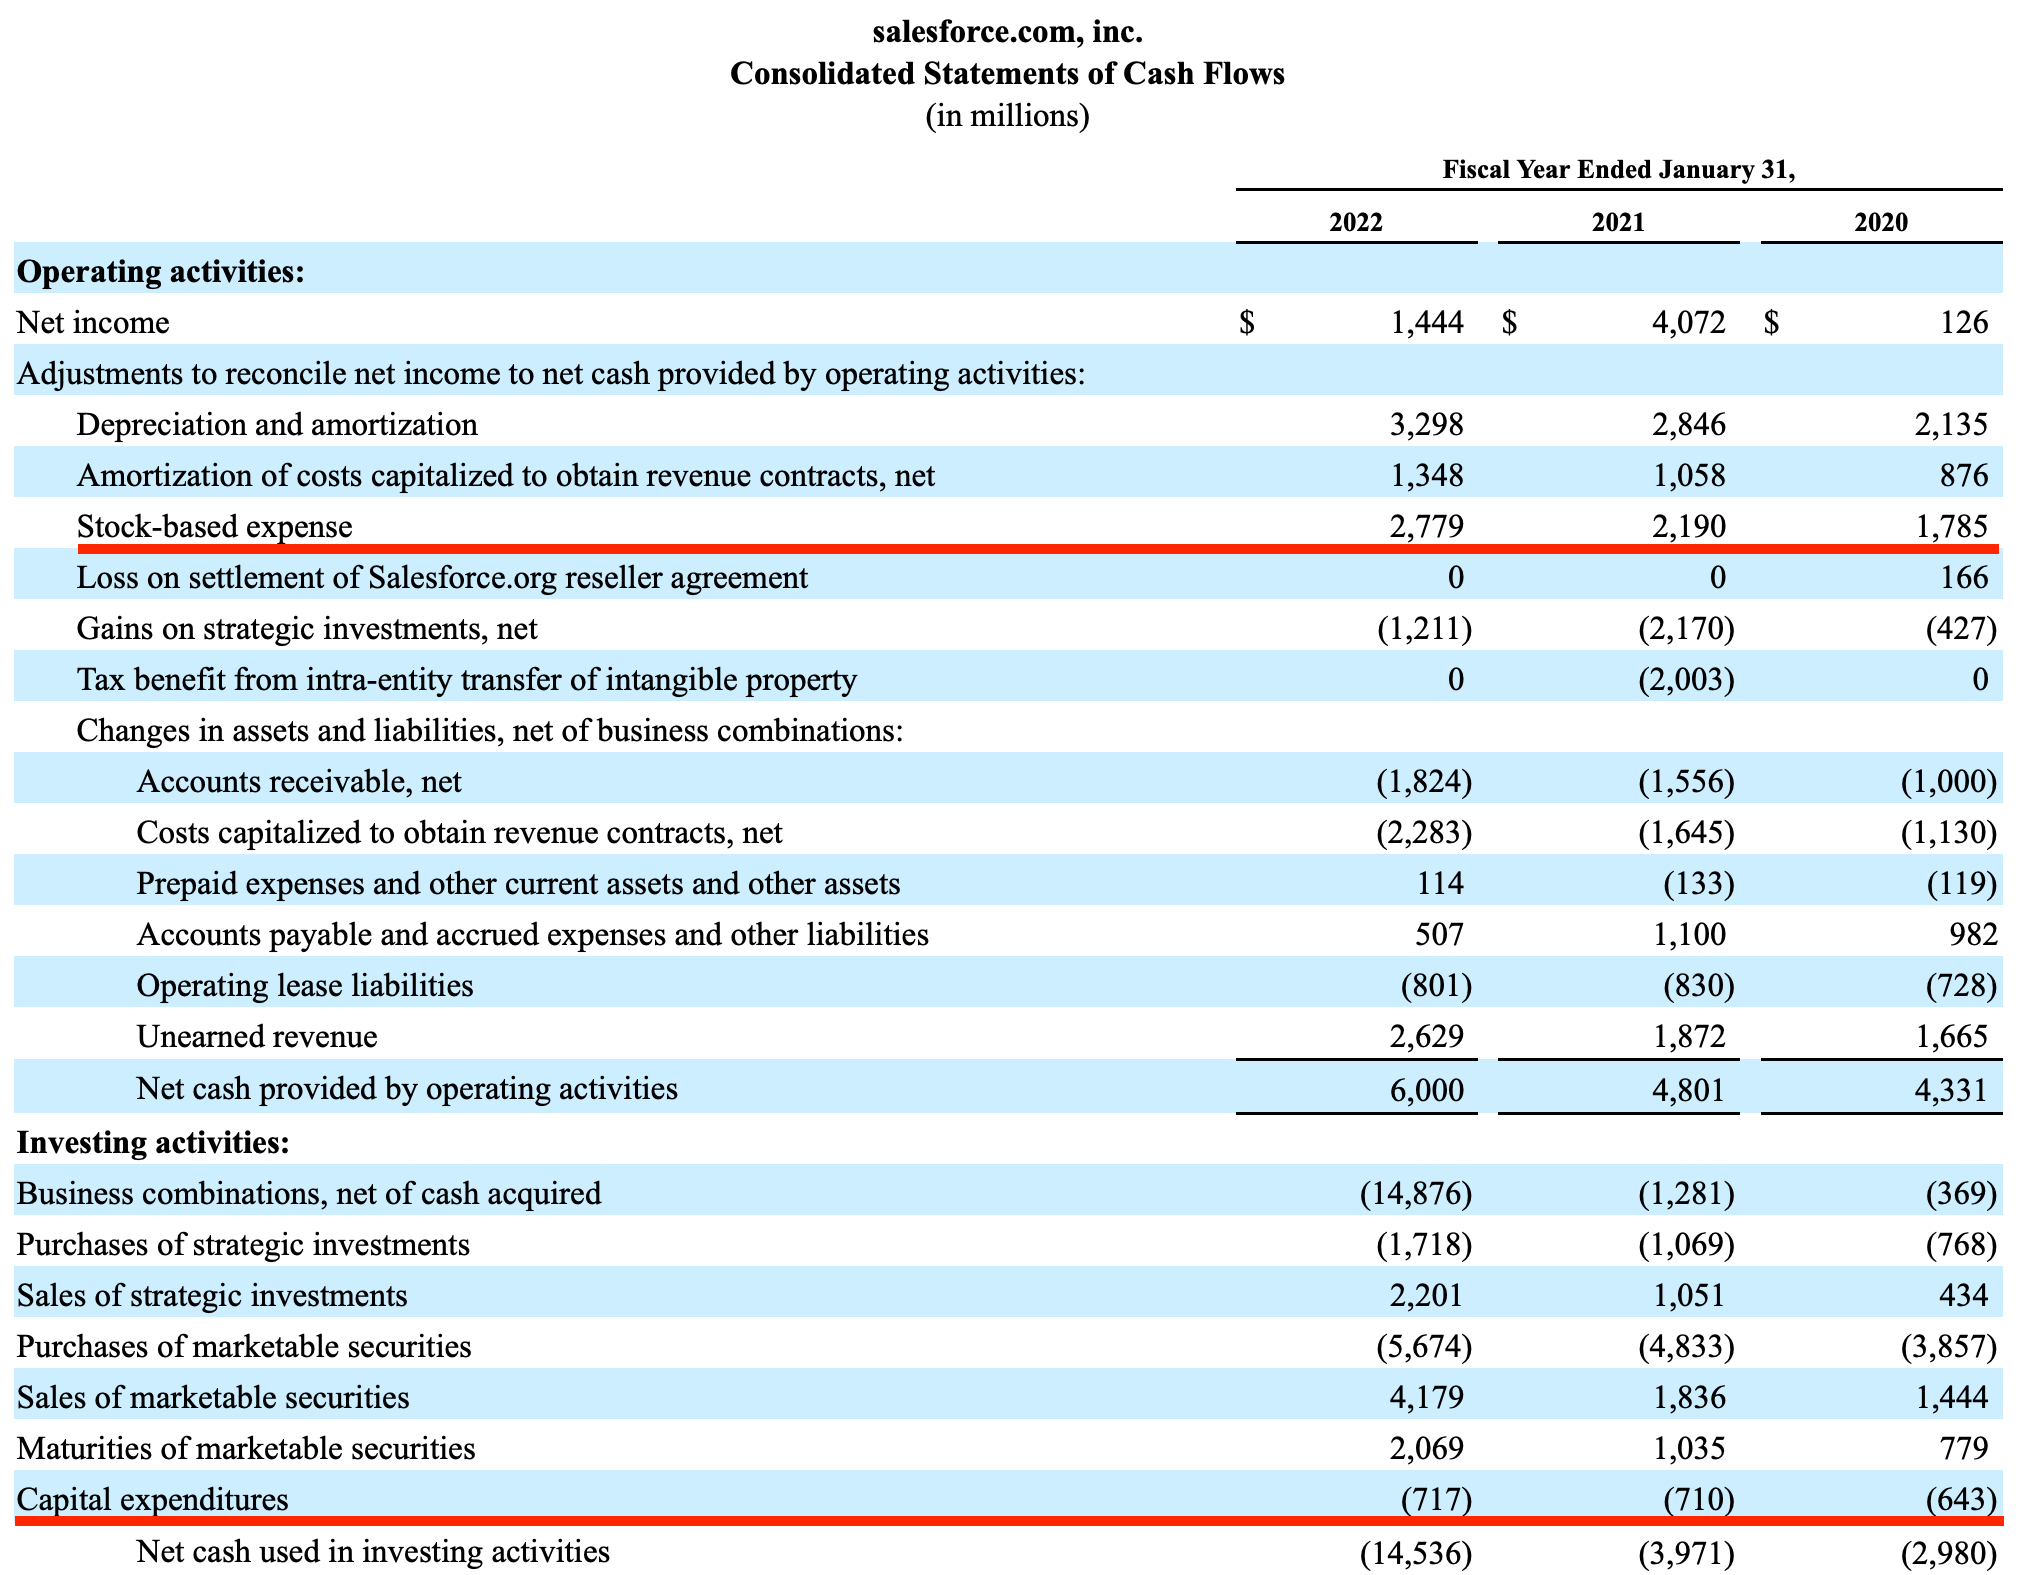This screenshot has height=1575, width=2036.
Task: Click 'Accounts receivable, net' label
Action: click(299, 781)
